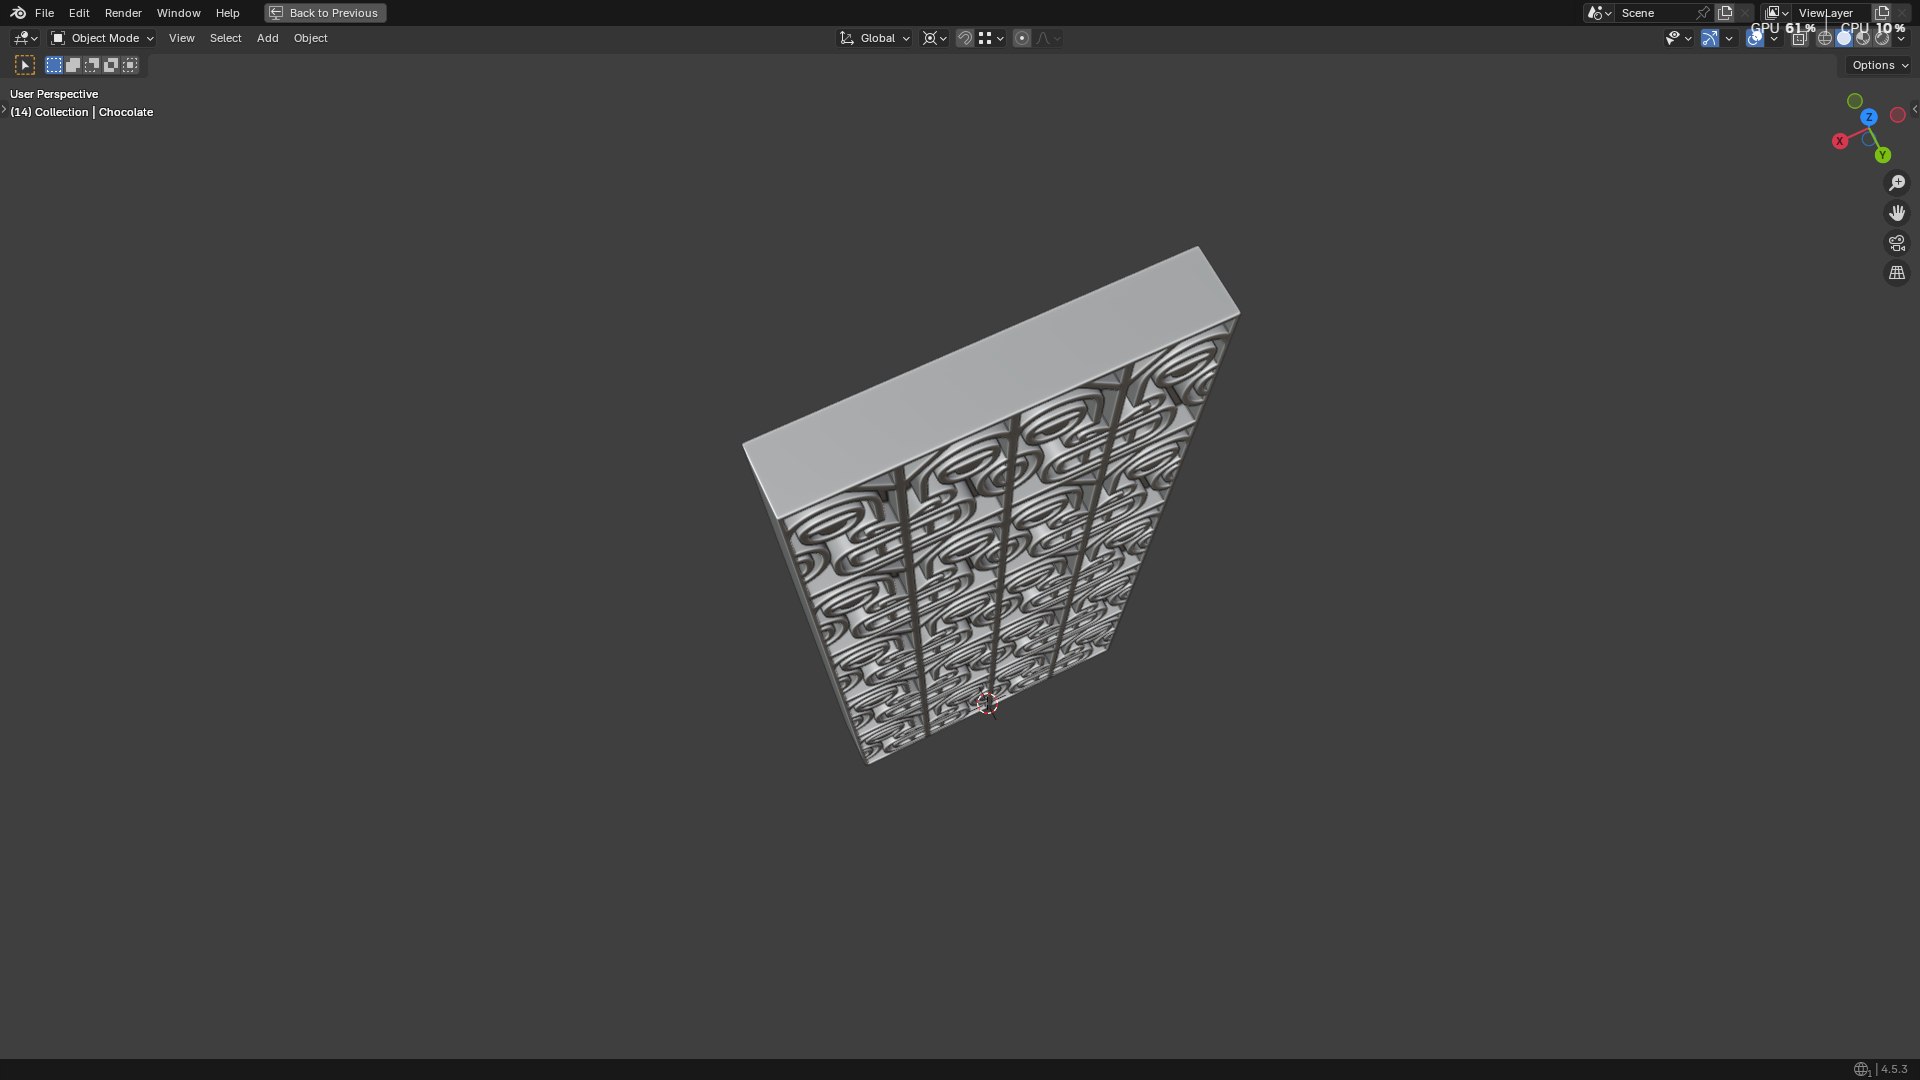Click the negative X axis red circle

point(1897,115)
